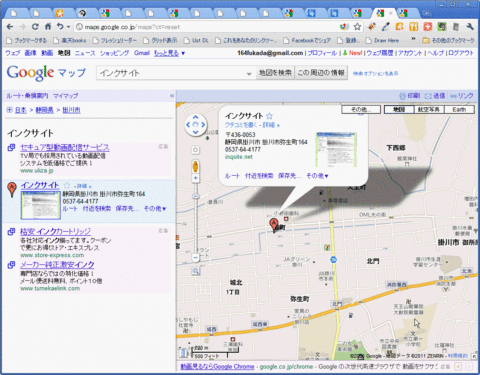This screenshot has width=480, height=375.
Task: Switch map to Earth view
Action: (x=459, y=110)
